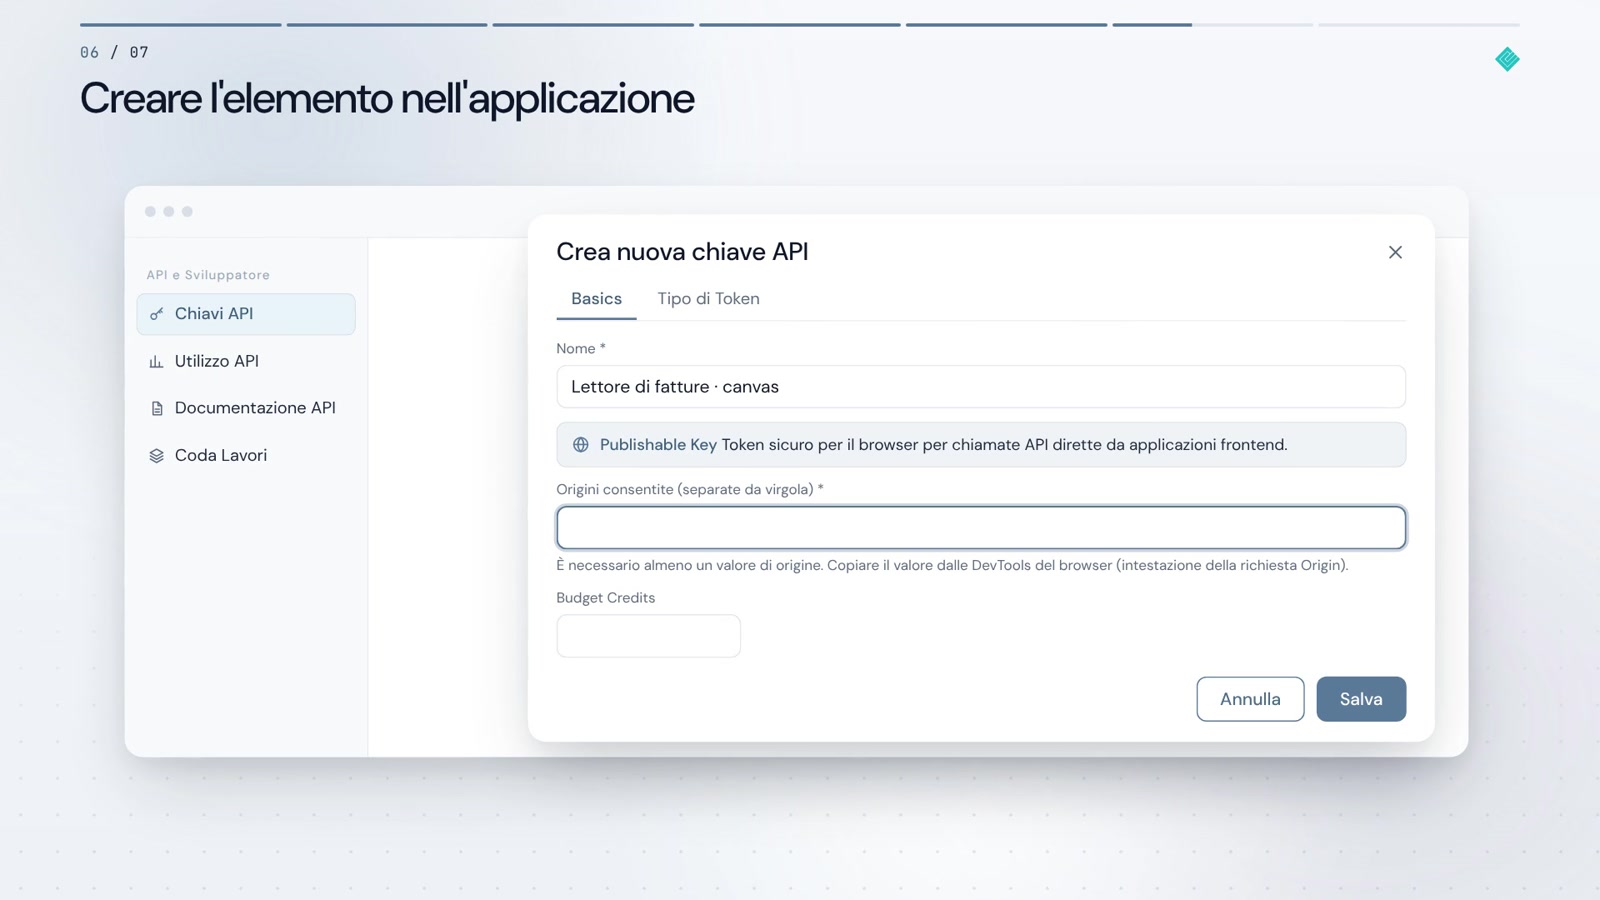Click the teal diamond logo in the corner

(1507, 59)
